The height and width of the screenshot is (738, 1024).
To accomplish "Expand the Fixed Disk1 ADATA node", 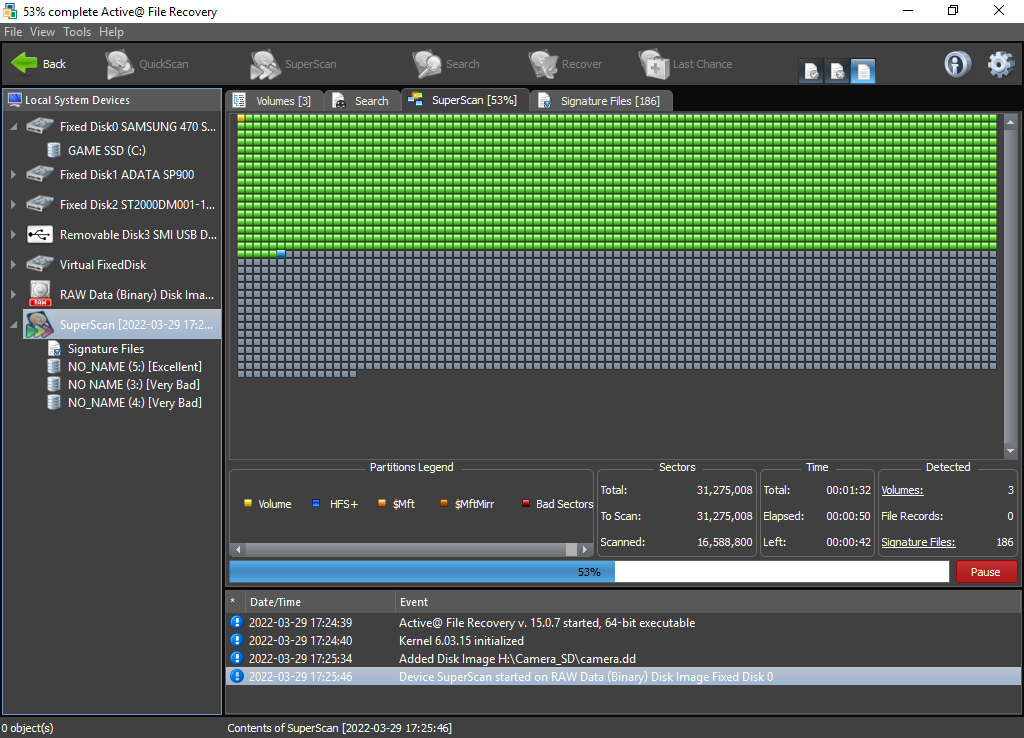I will pos(13,174).
